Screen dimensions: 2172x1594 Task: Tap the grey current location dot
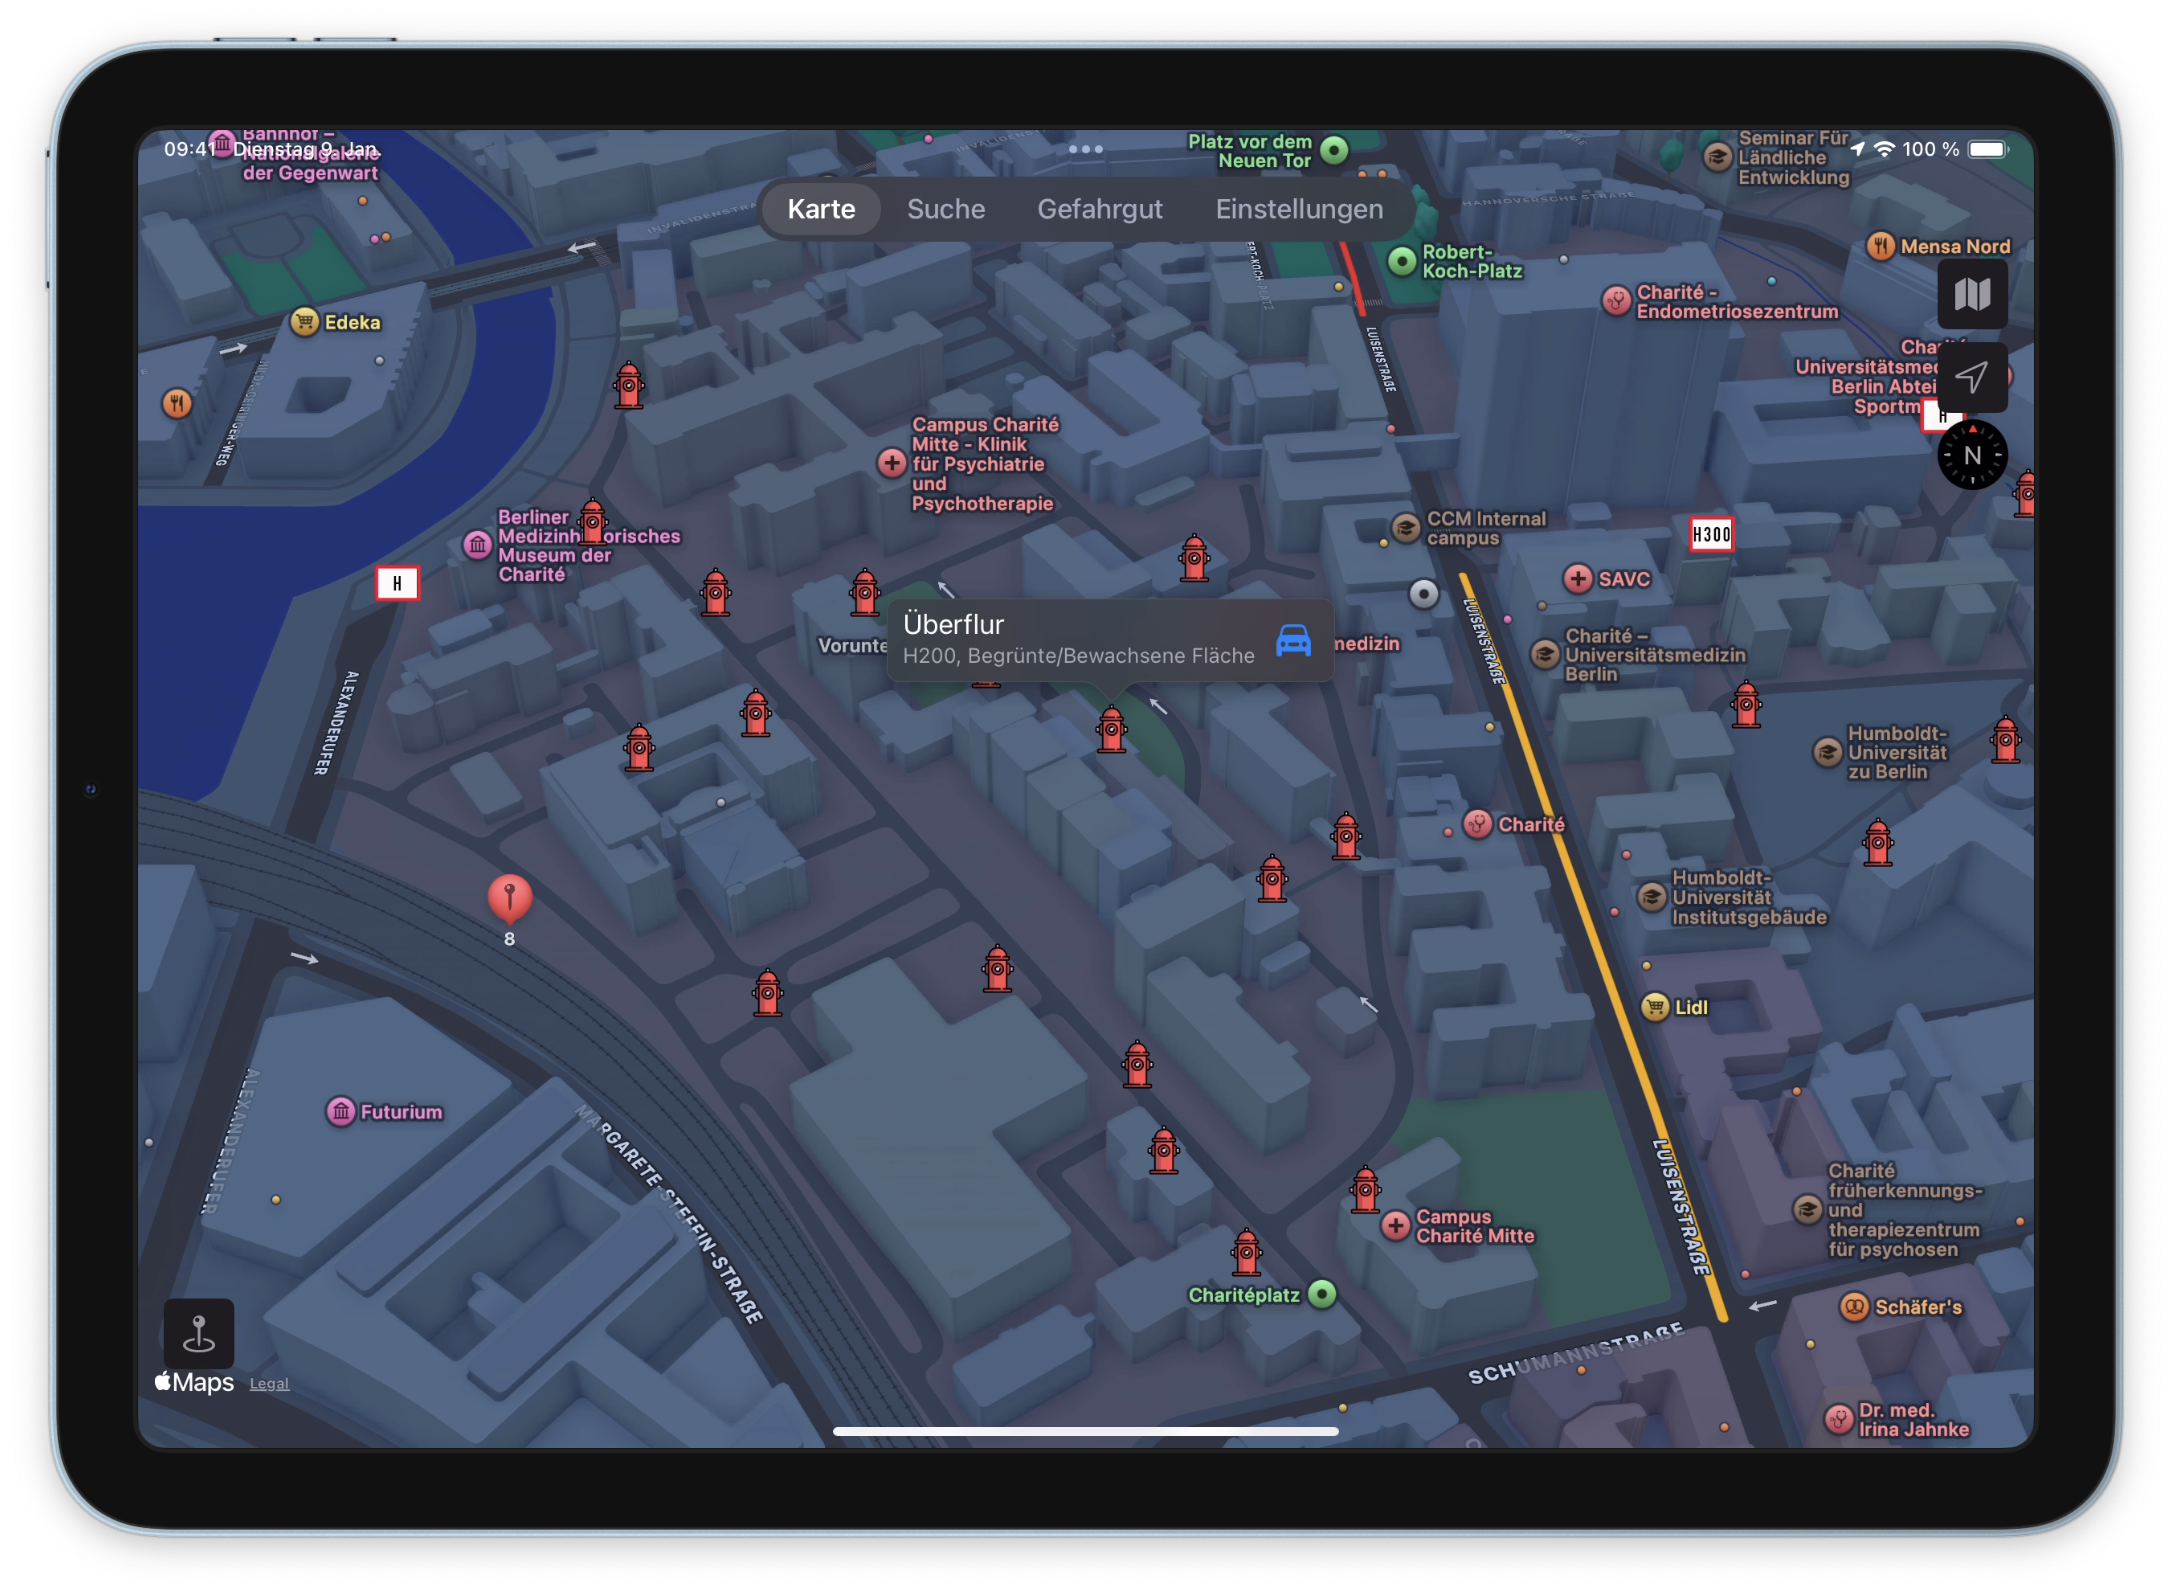coord(1423,594)
